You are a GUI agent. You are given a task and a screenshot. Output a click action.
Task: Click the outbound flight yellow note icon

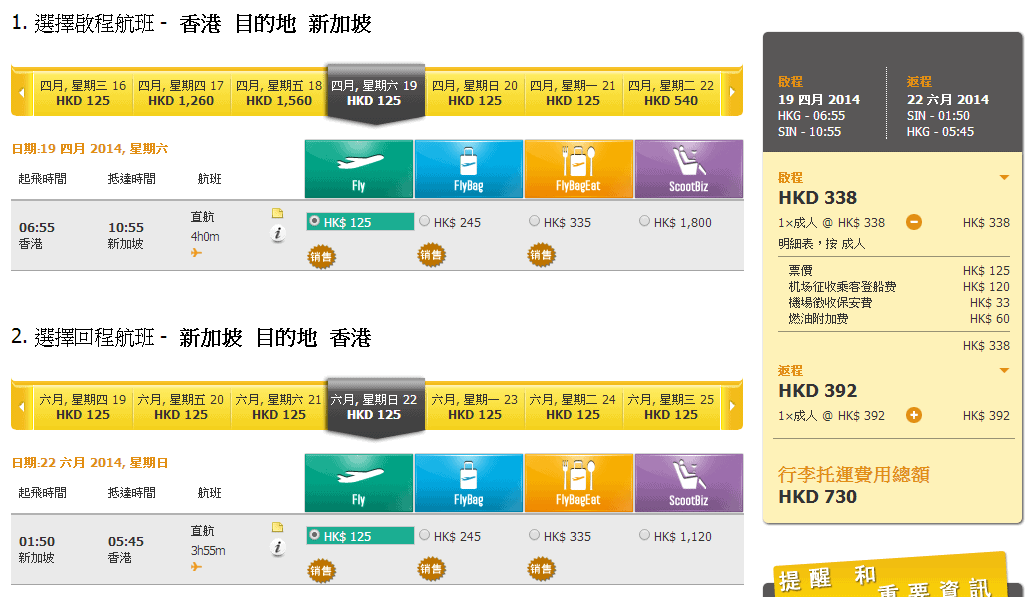tap(278, 213)
